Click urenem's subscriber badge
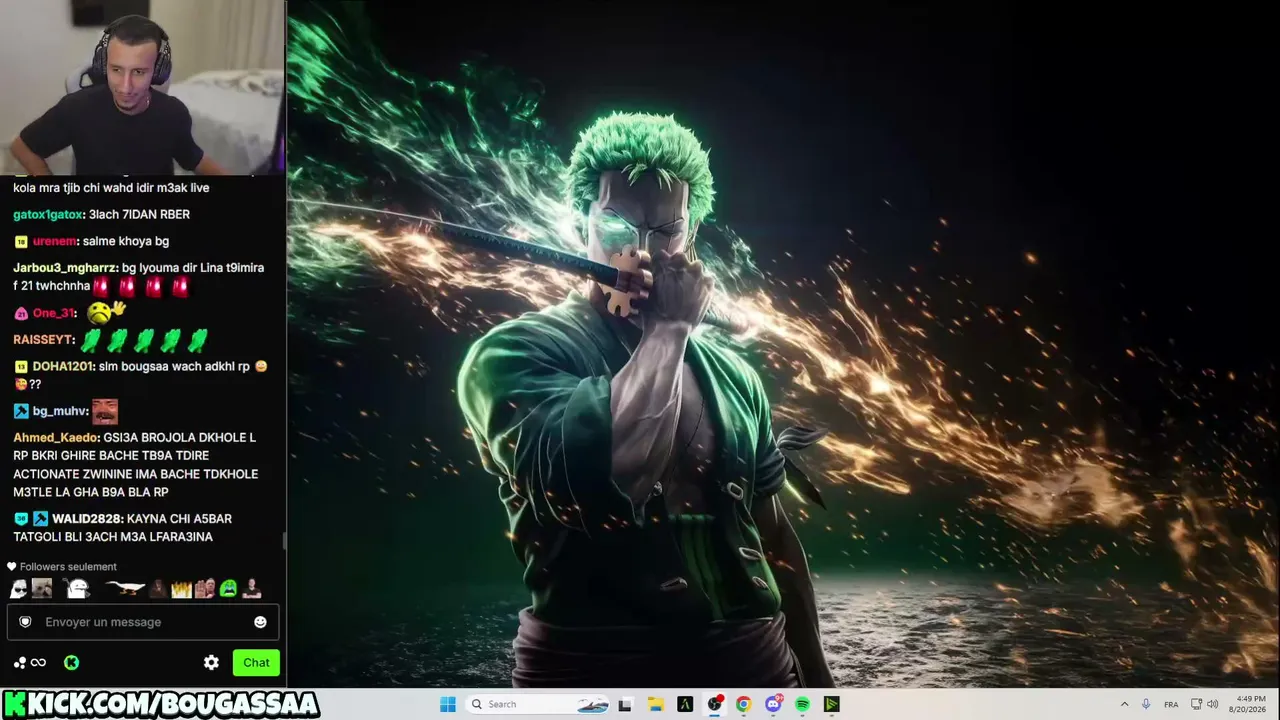The height and width of the screenshot is (720, 1280). tap(20, 242)
